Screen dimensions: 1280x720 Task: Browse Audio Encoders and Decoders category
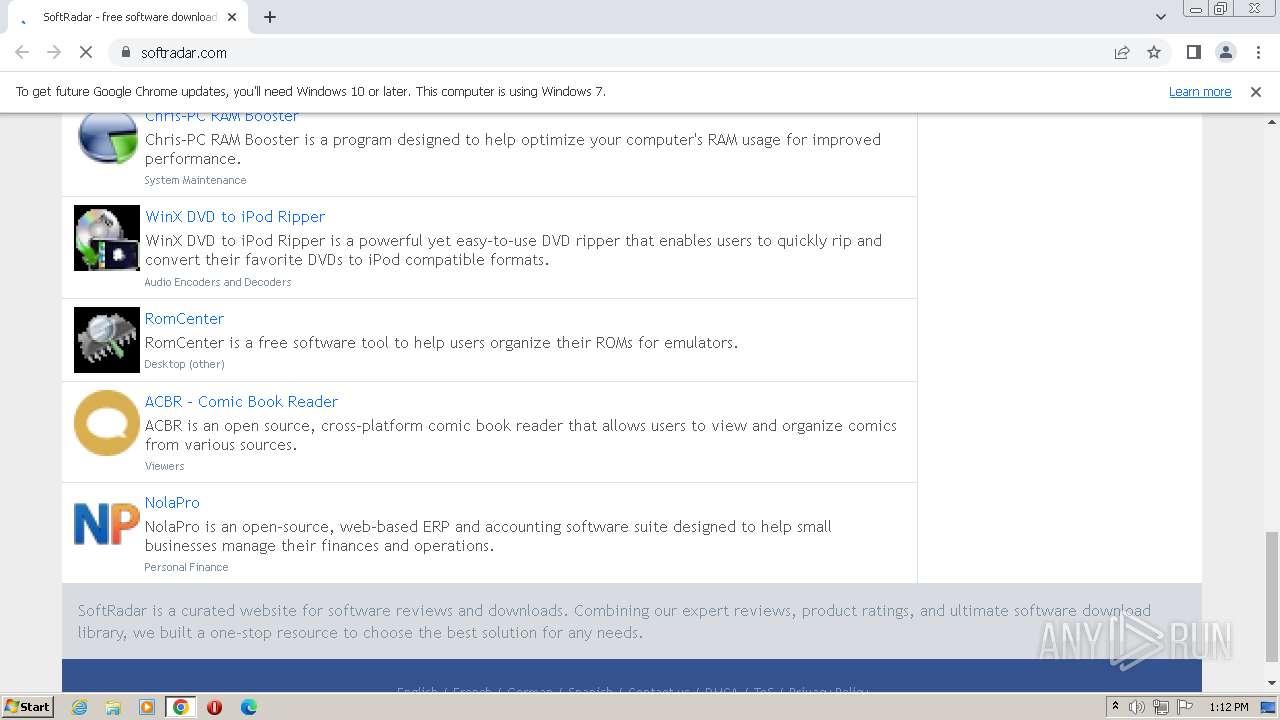218,282
